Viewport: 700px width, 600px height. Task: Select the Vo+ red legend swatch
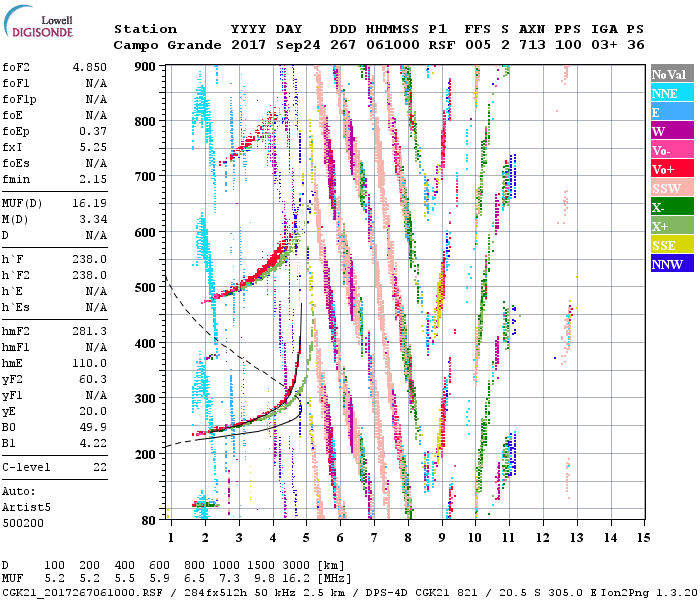point(672,169)
